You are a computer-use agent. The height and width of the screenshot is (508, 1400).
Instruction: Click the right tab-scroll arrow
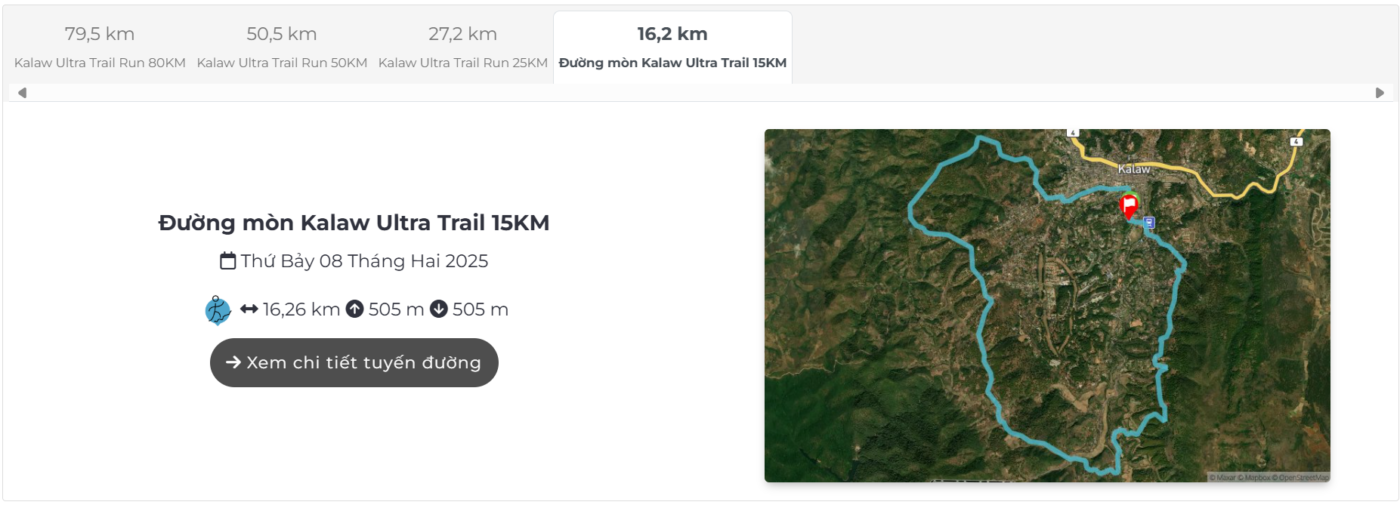[x=1380, y=93]
